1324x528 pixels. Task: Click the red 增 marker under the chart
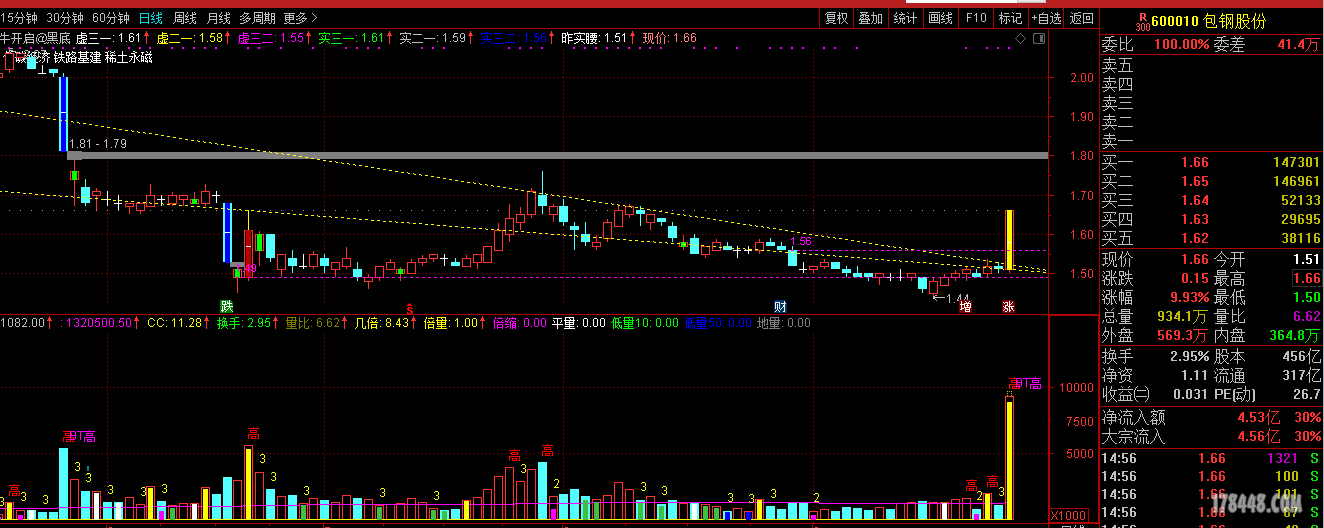[965, 305]
